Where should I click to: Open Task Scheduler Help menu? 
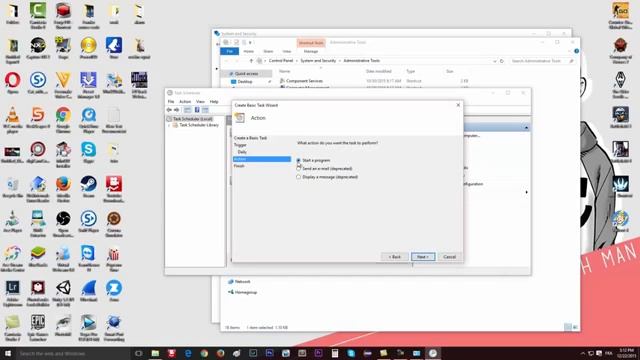pos(214,102)
